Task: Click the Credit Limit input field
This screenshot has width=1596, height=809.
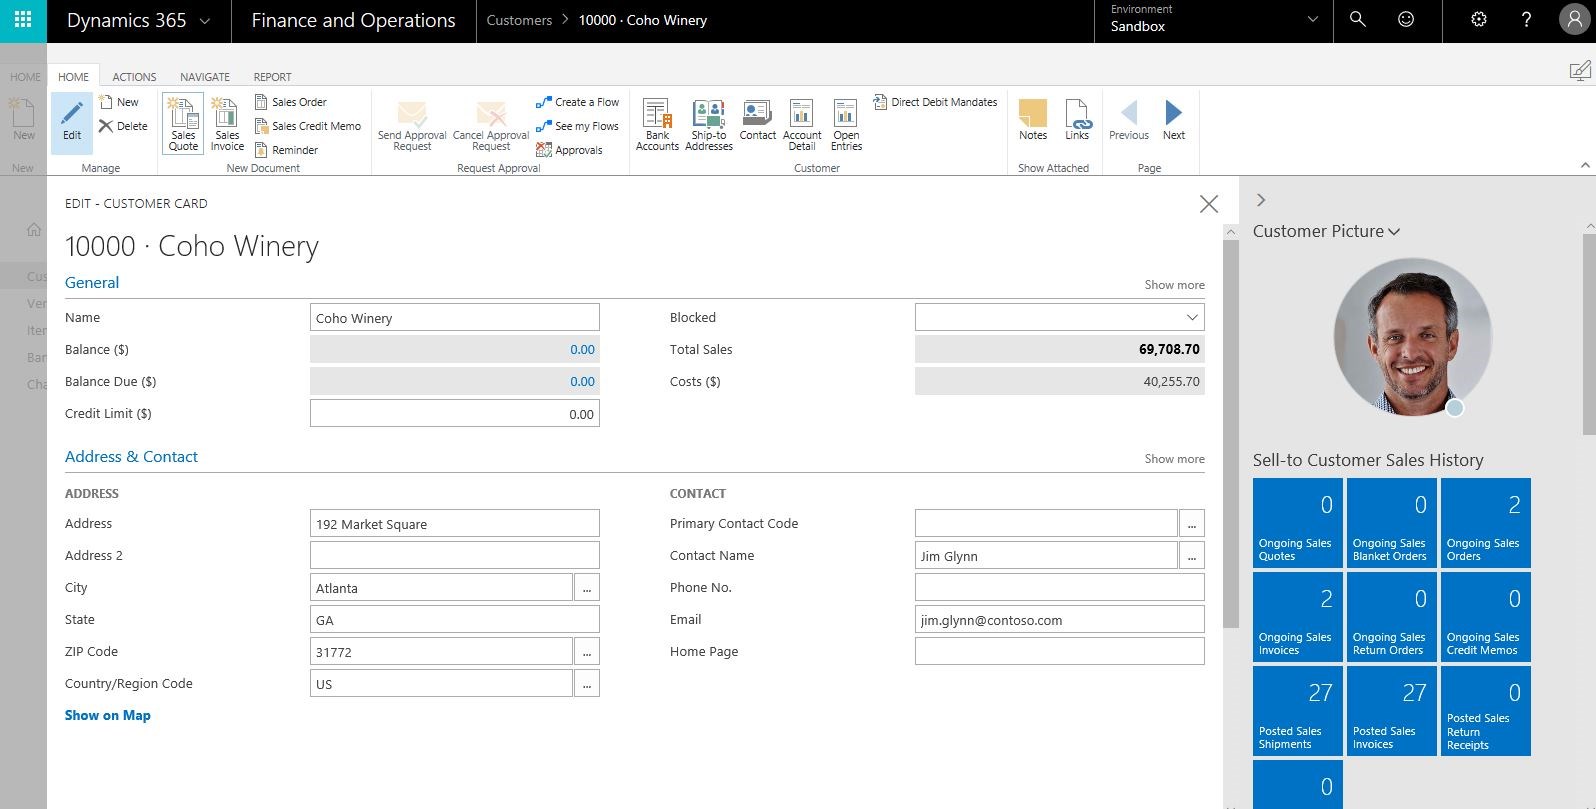Action: click(454, 414)
